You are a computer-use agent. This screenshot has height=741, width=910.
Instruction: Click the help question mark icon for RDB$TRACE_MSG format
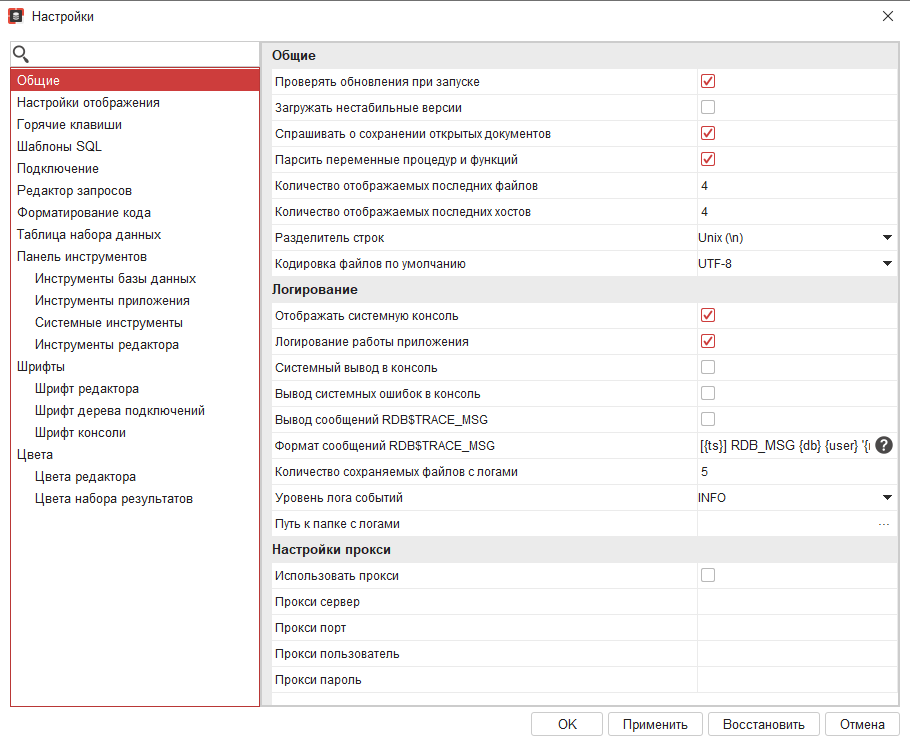[884, 446]
